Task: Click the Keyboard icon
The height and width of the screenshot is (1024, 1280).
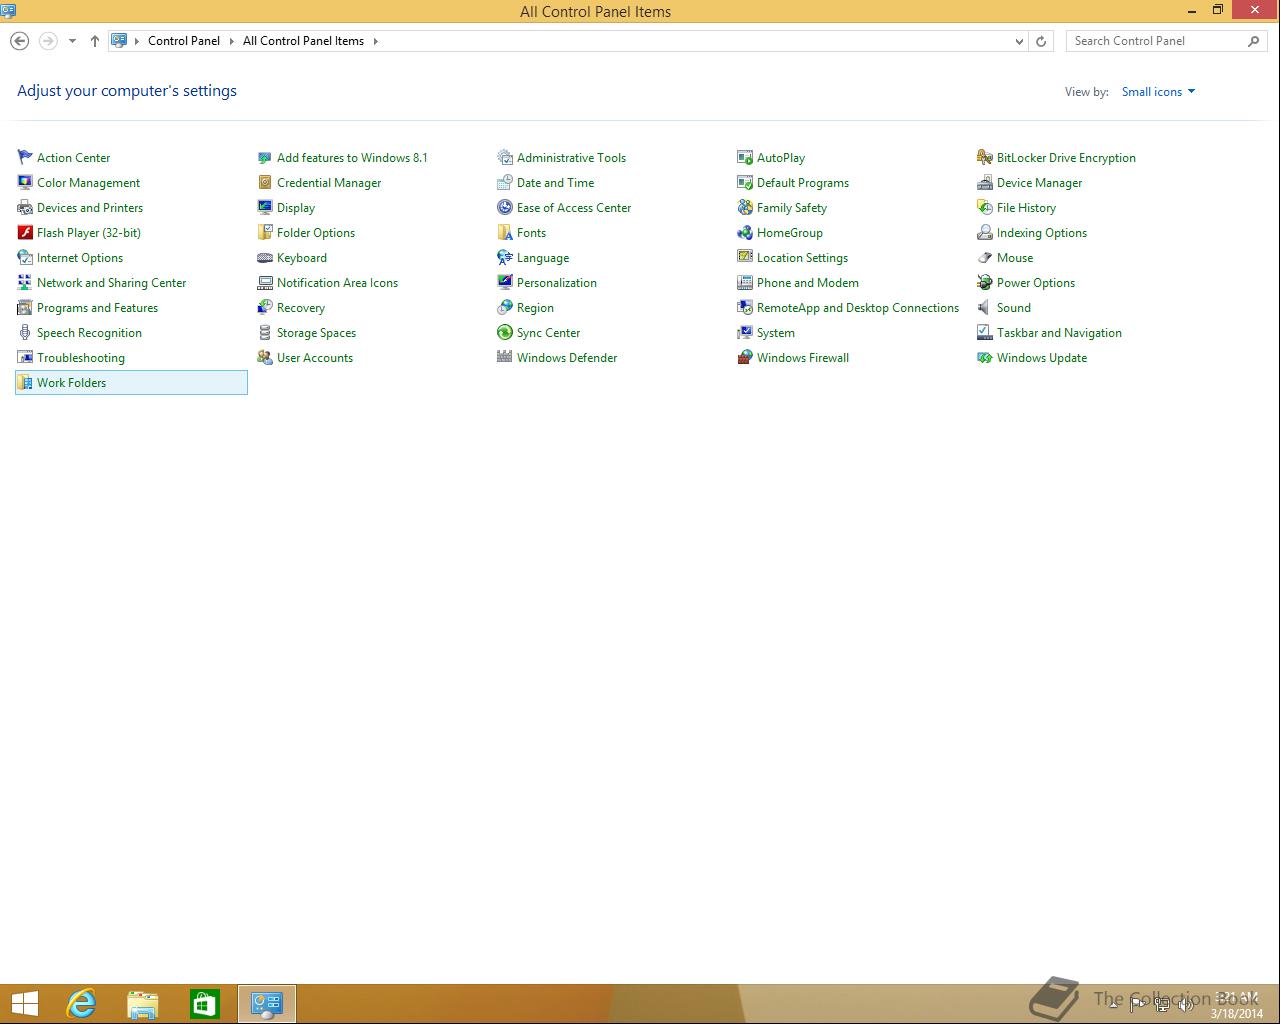Action: click(x=265, y=257)
